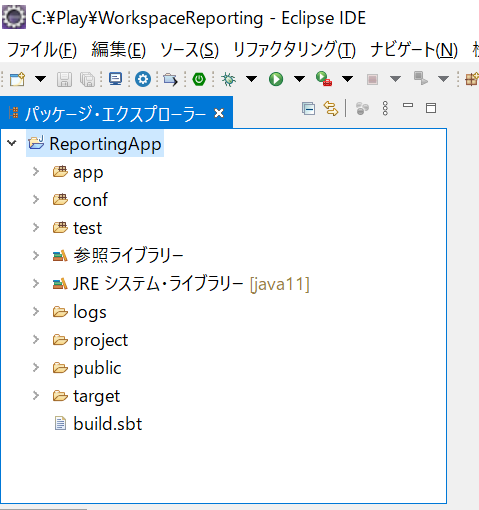The width and height of the screenshot is (479, 510).
Task: Expand the app source folder
Action: pos(36,172)
